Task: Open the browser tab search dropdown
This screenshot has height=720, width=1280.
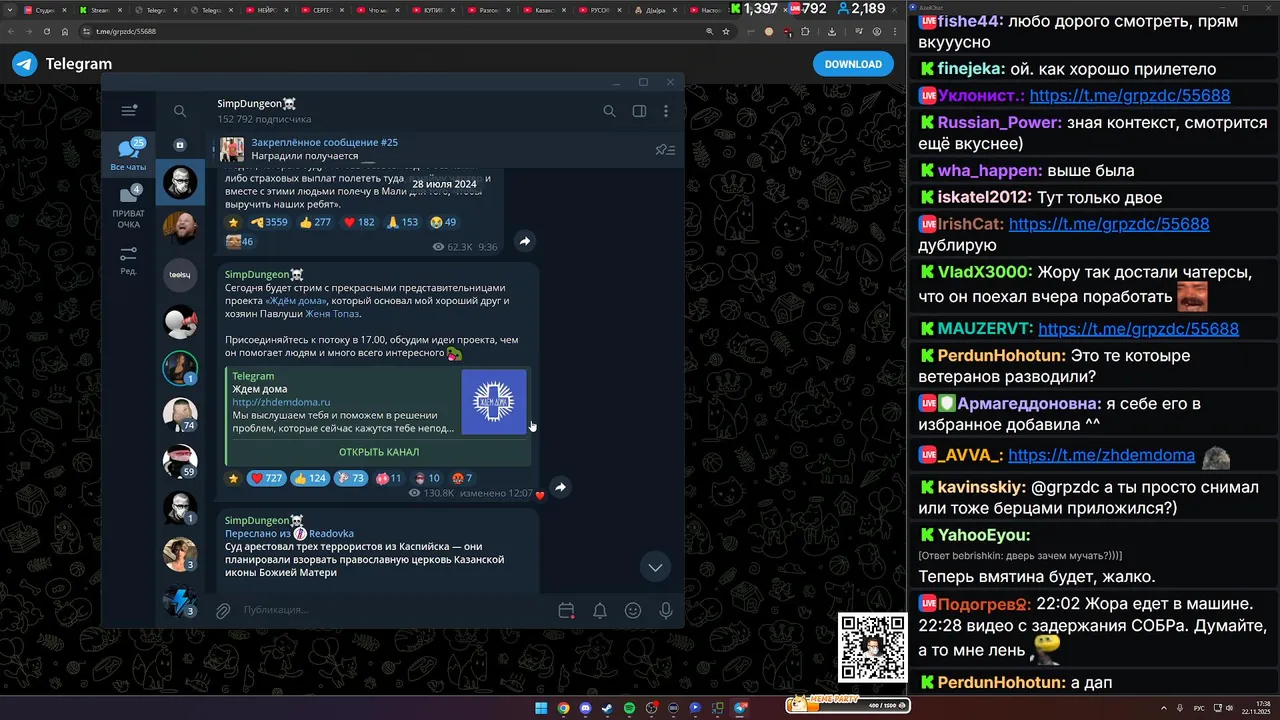Action: (10, 9)
